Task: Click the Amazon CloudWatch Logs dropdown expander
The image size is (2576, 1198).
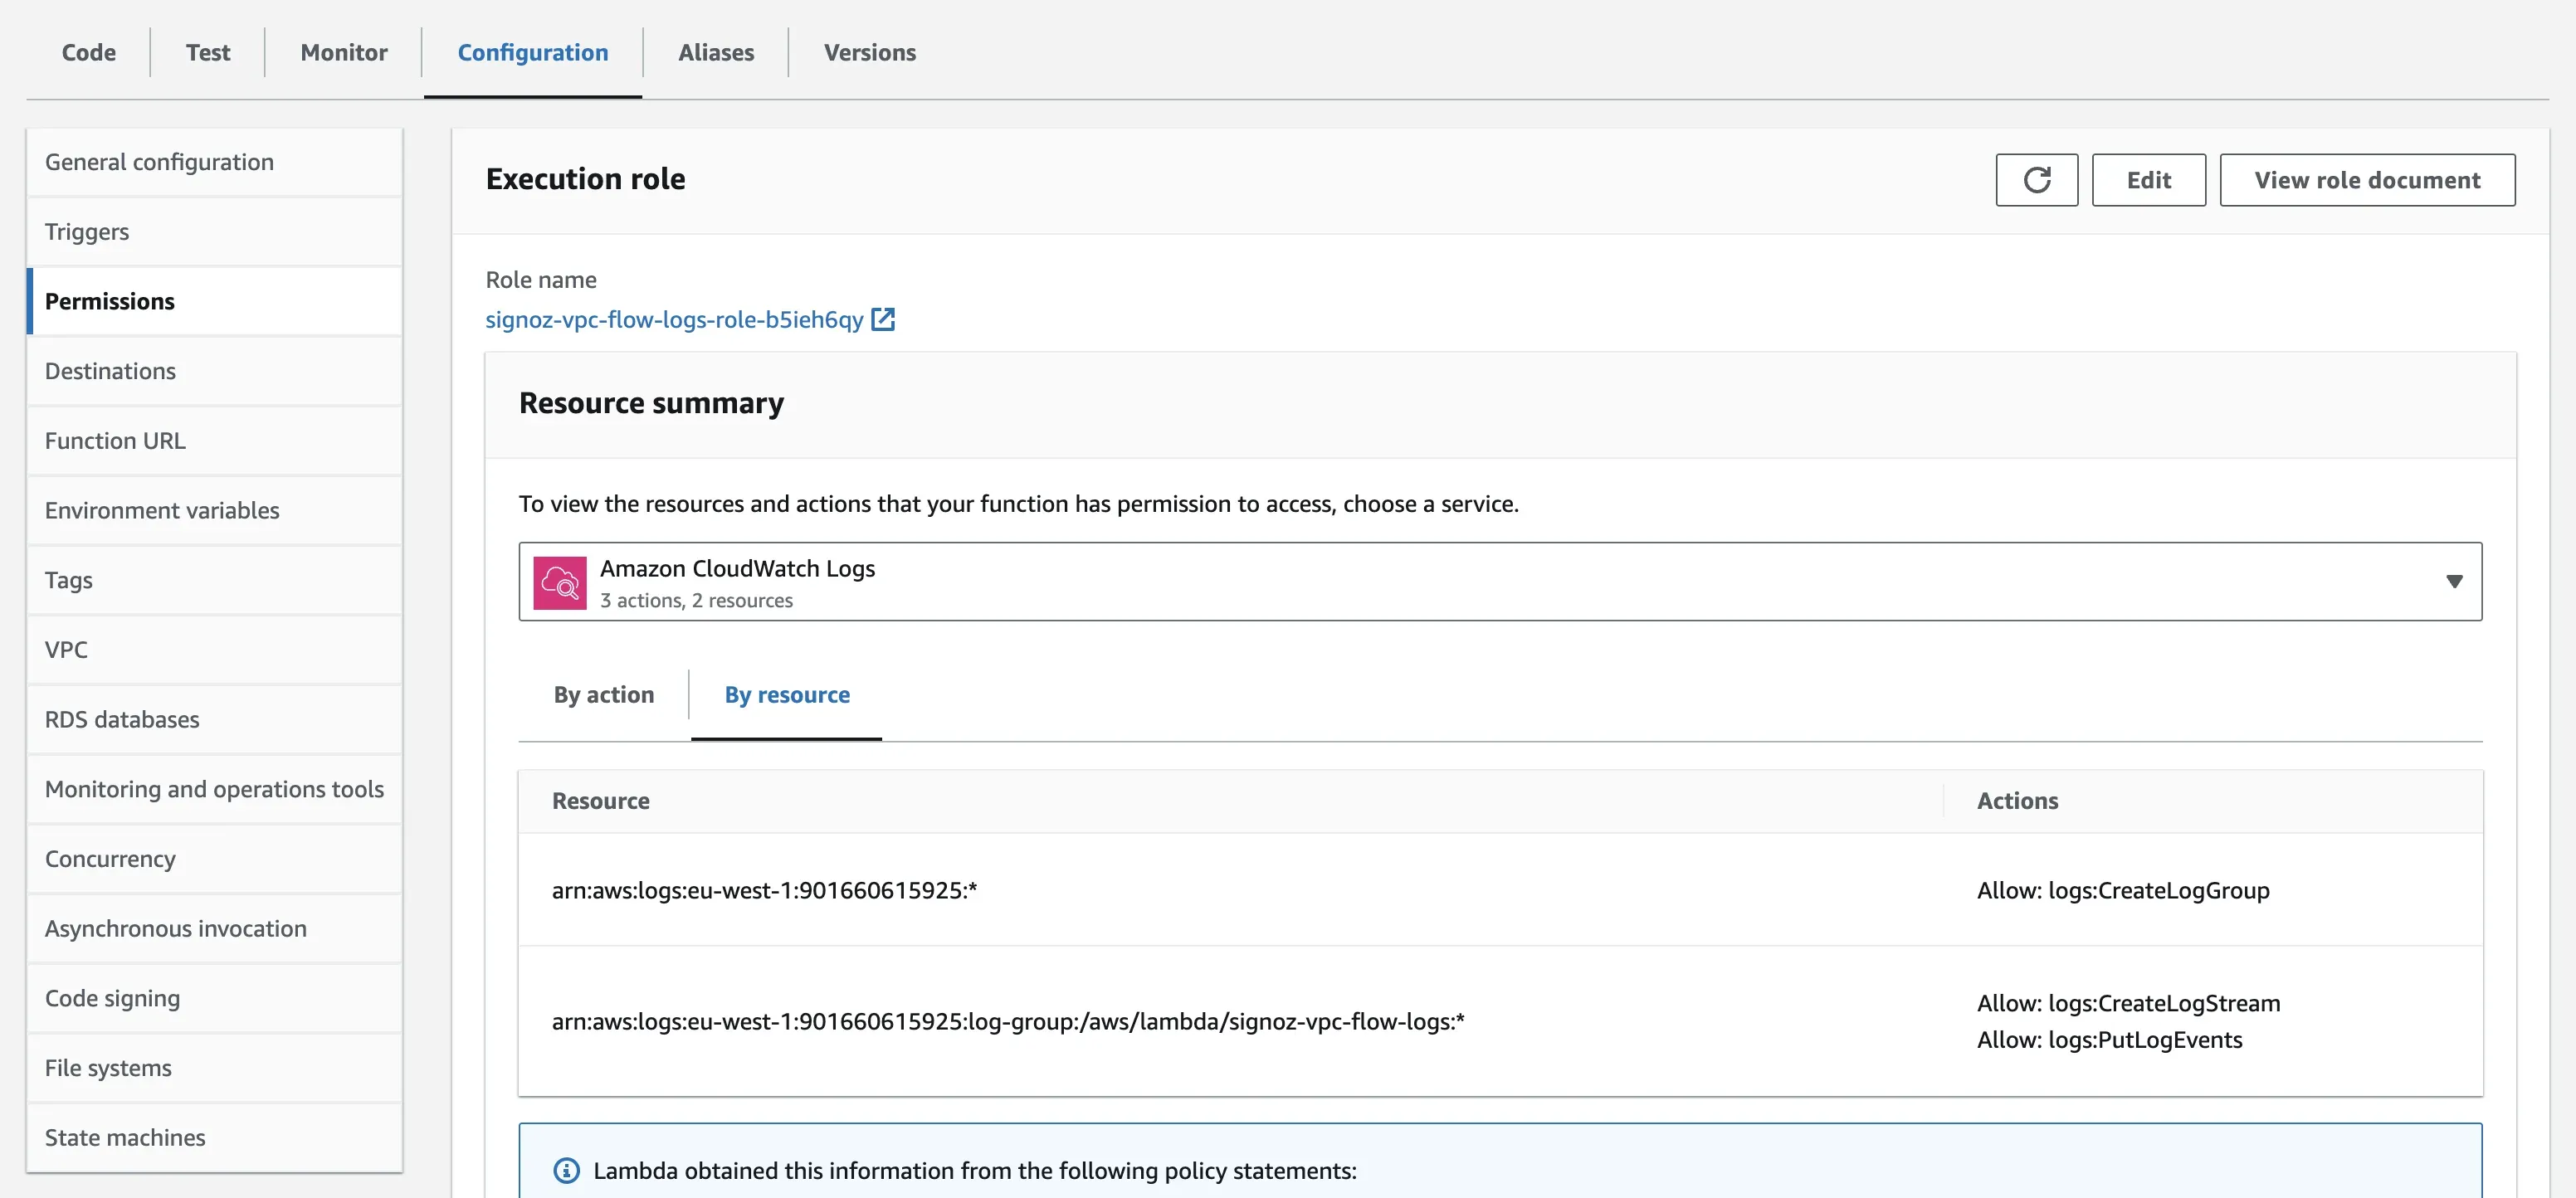Action: [x=2453, y=580]
